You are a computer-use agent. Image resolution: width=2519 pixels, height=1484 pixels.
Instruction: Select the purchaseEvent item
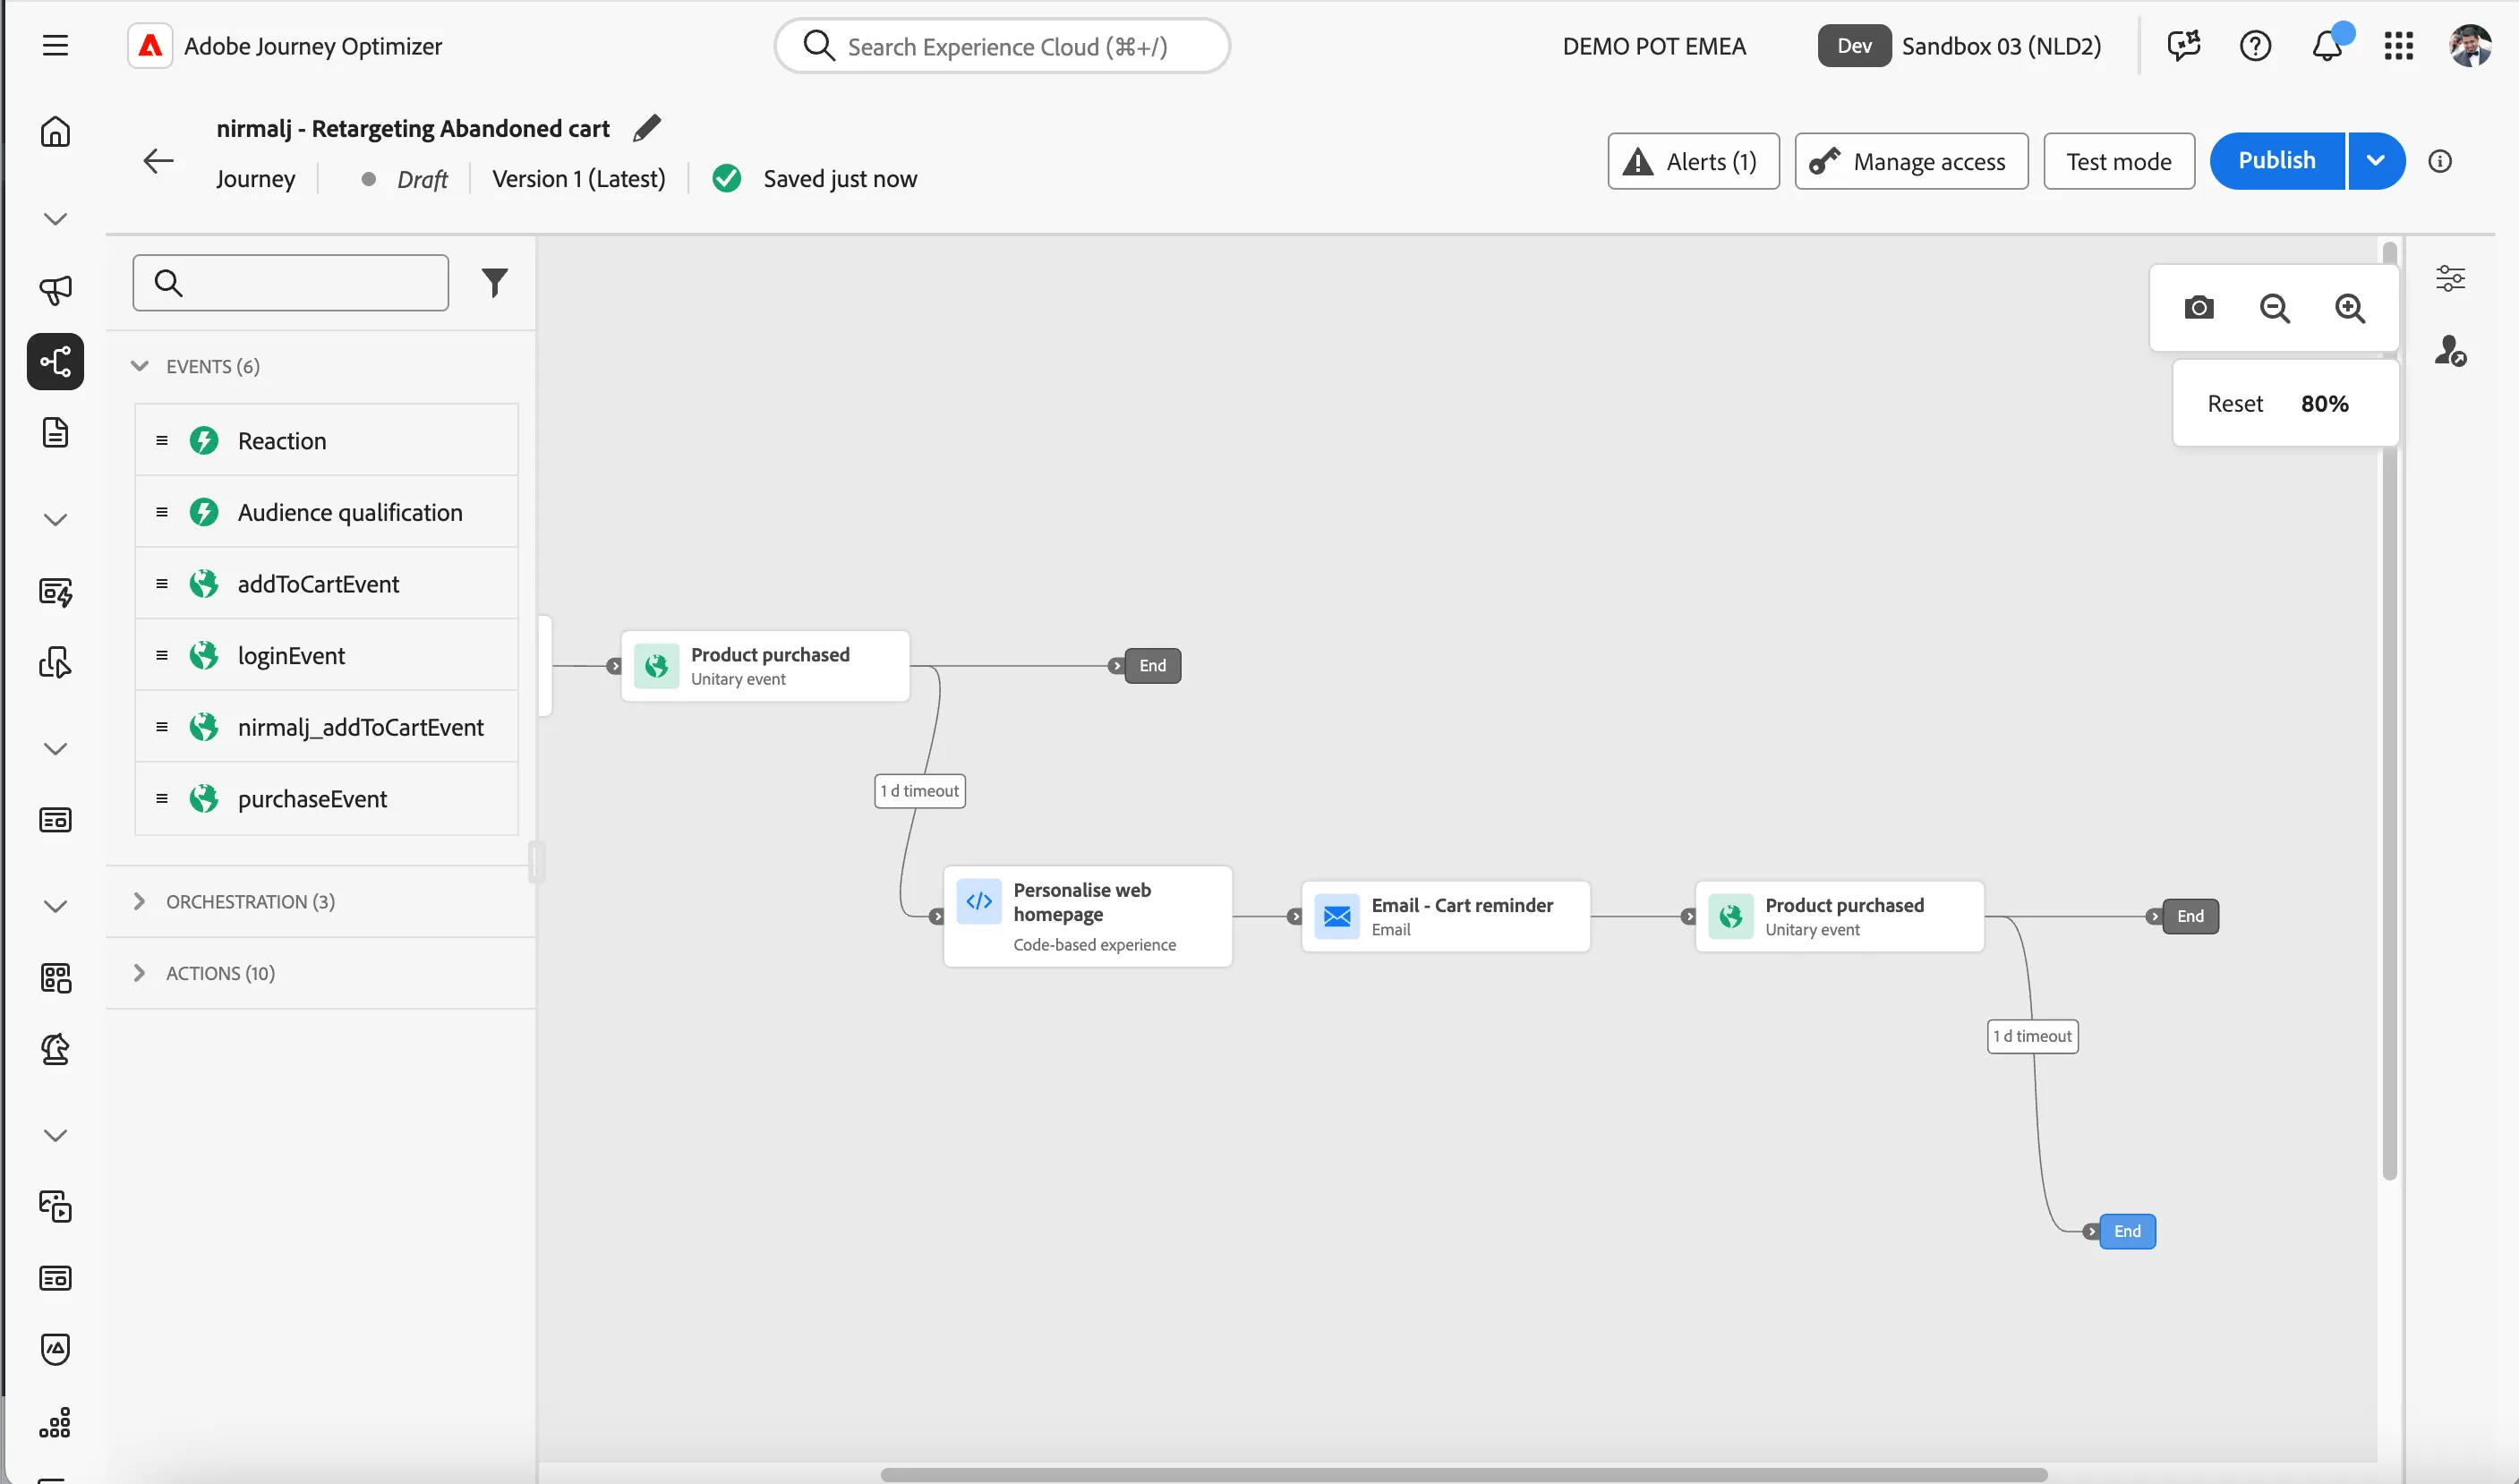(x=326, y=798)
